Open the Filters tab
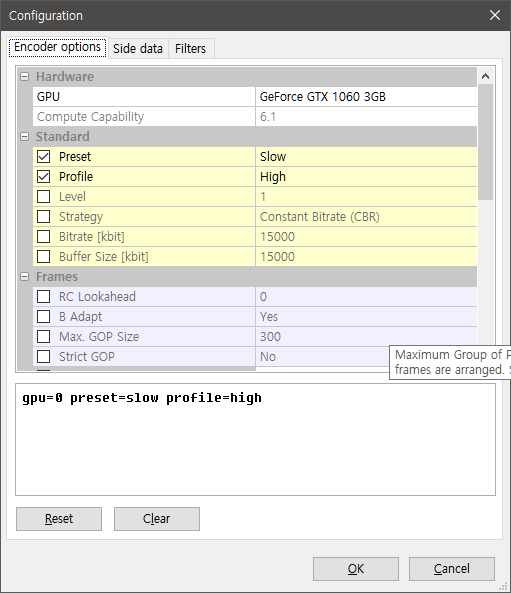The width and height of the screenshot is (511, 593). [x=191, y=49]
